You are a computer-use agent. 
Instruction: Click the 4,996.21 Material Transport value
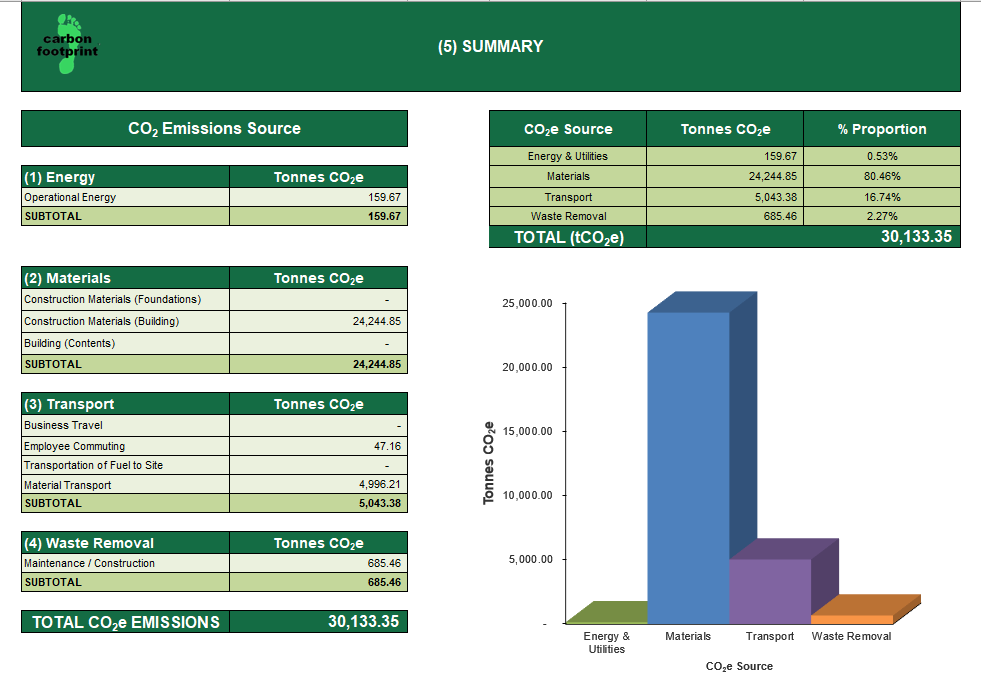(380, 485)
